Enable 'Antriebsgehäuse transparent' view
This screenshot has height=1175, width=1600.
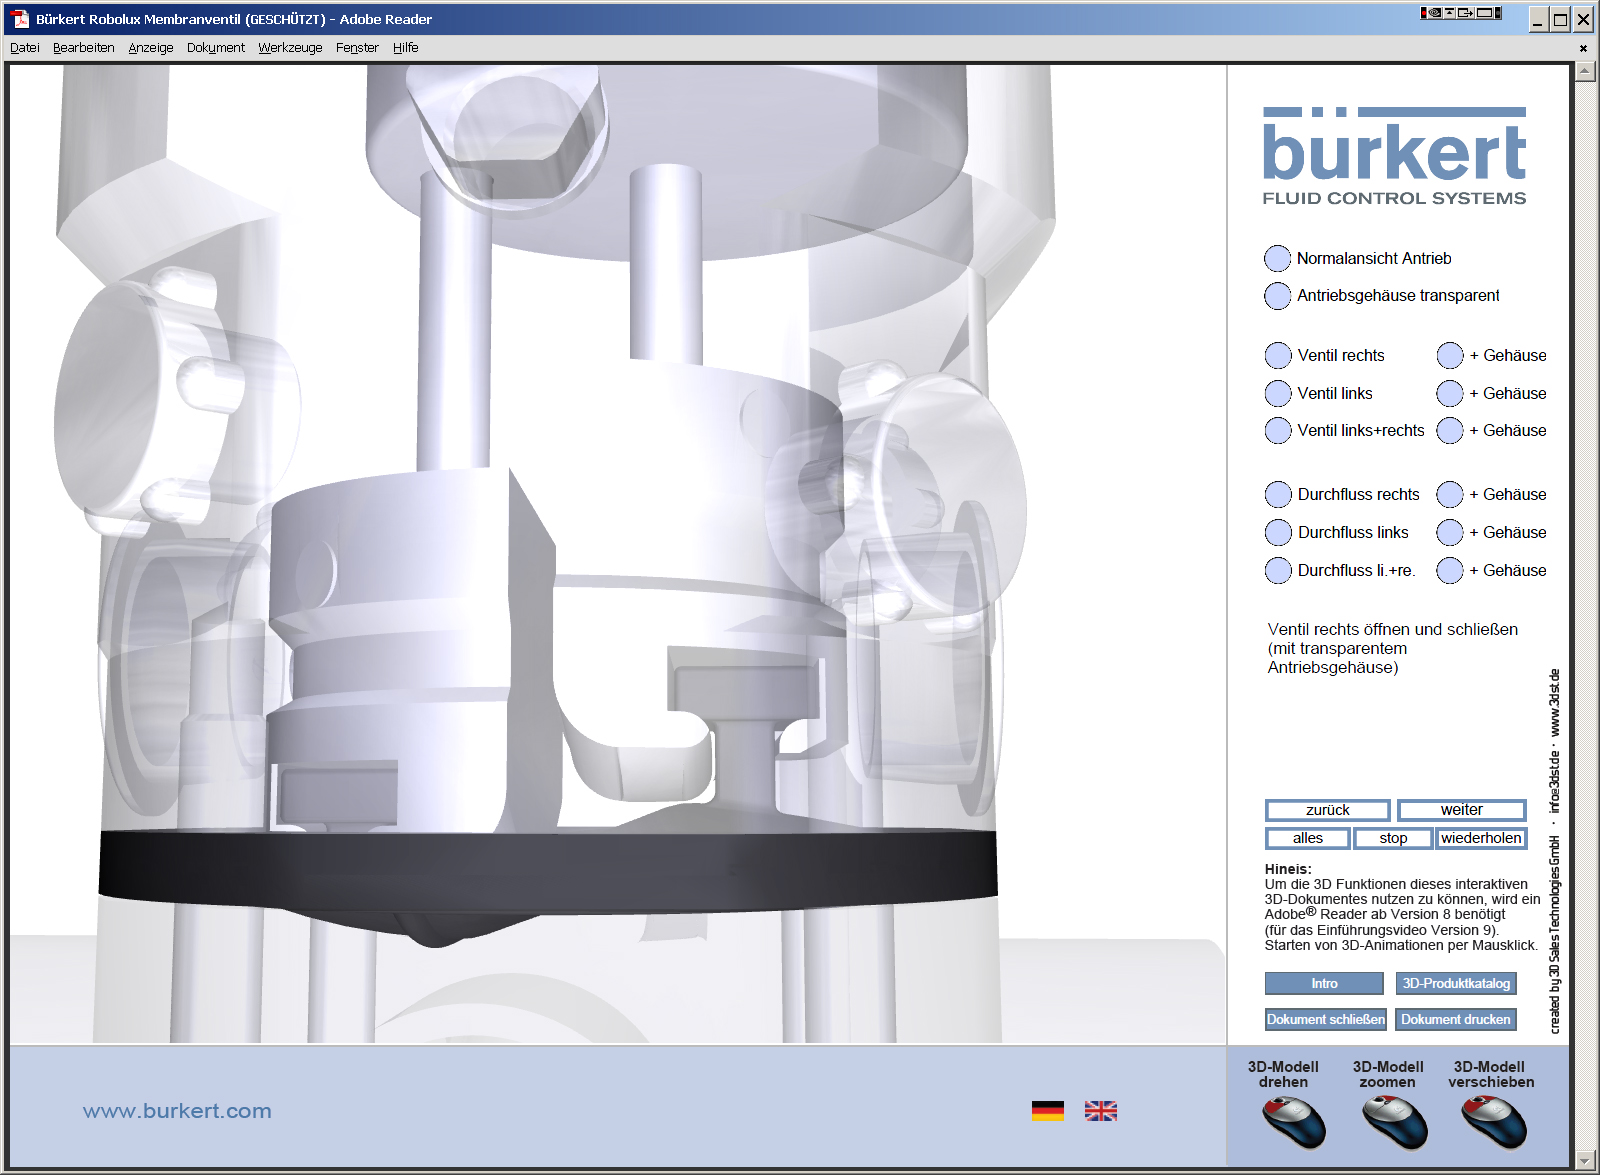1277,296
